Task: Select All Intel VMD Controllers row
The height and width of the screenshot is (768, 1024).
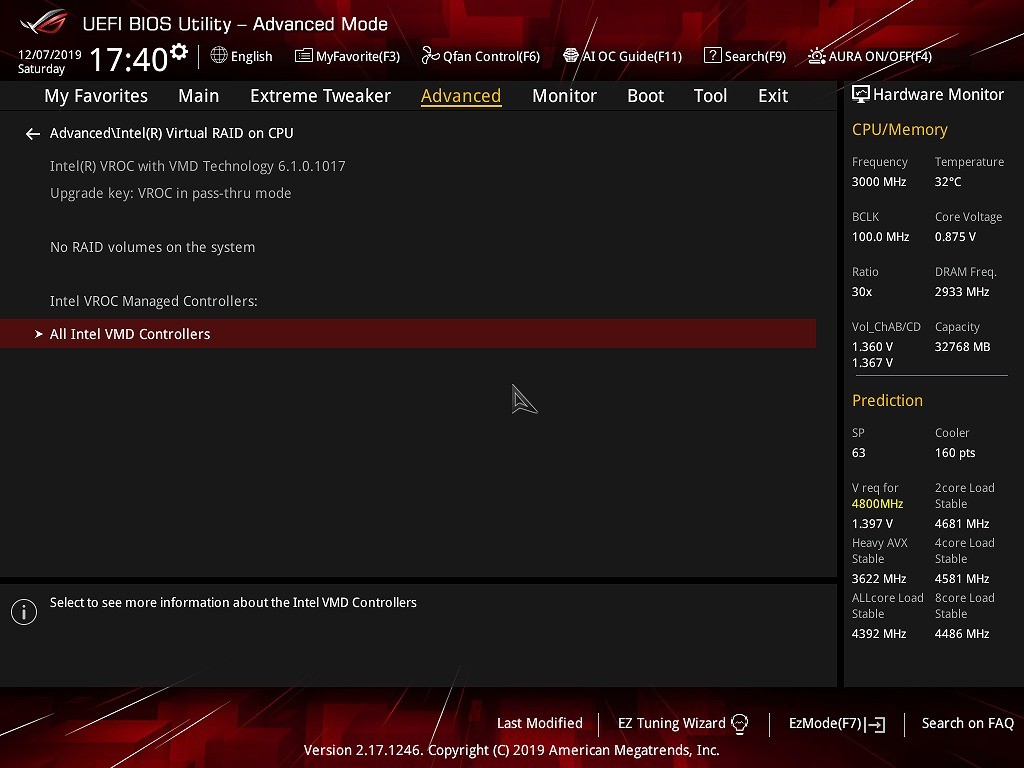Action: (408, 334)
